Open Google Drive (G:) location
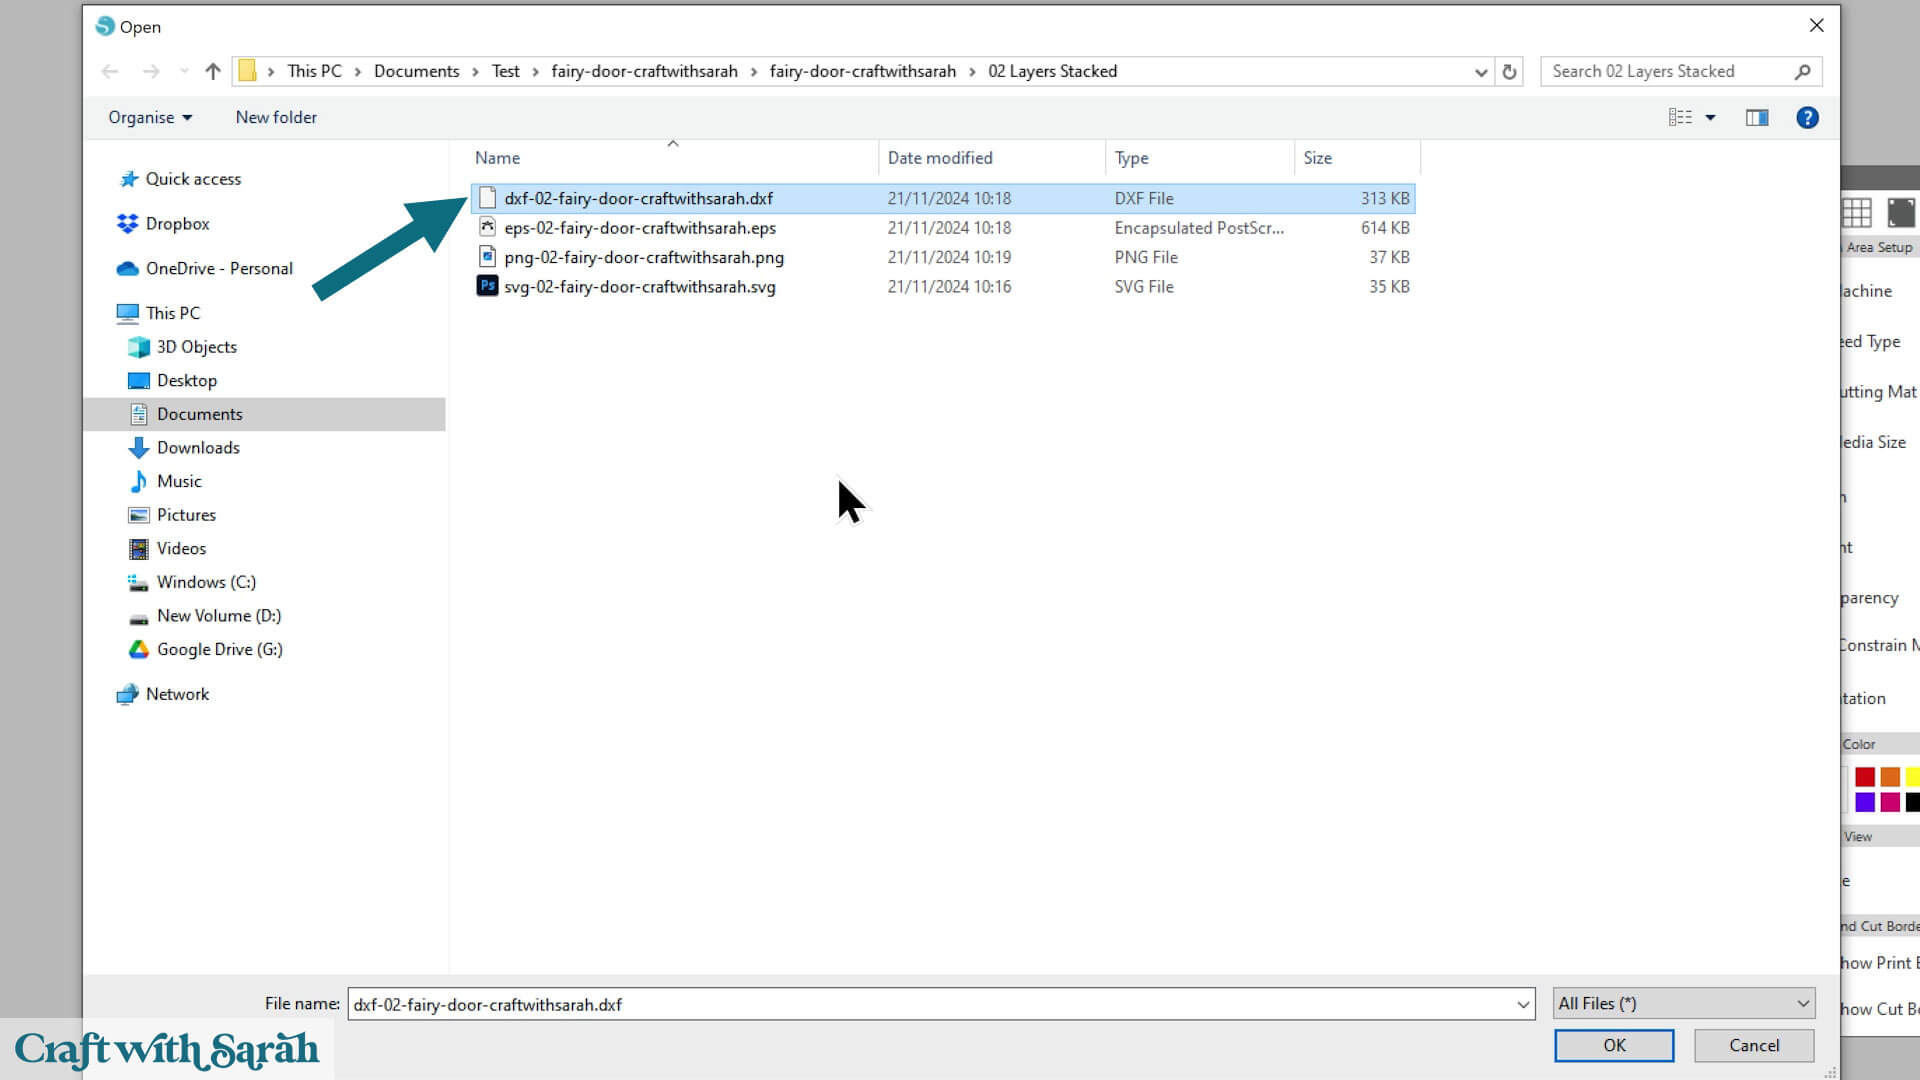The height and width of the screenshot is (1080, 1920). tap(219, 649)
